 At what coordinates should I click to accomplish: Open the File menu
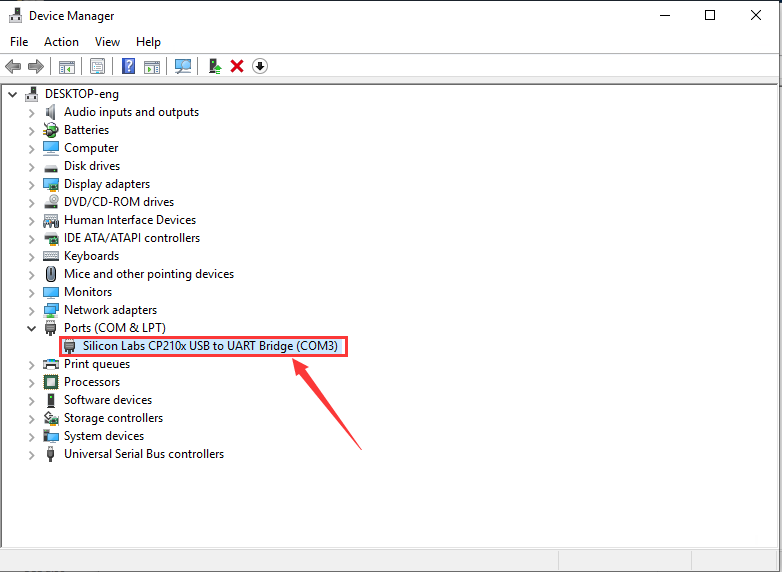click(x=19, y=42)
